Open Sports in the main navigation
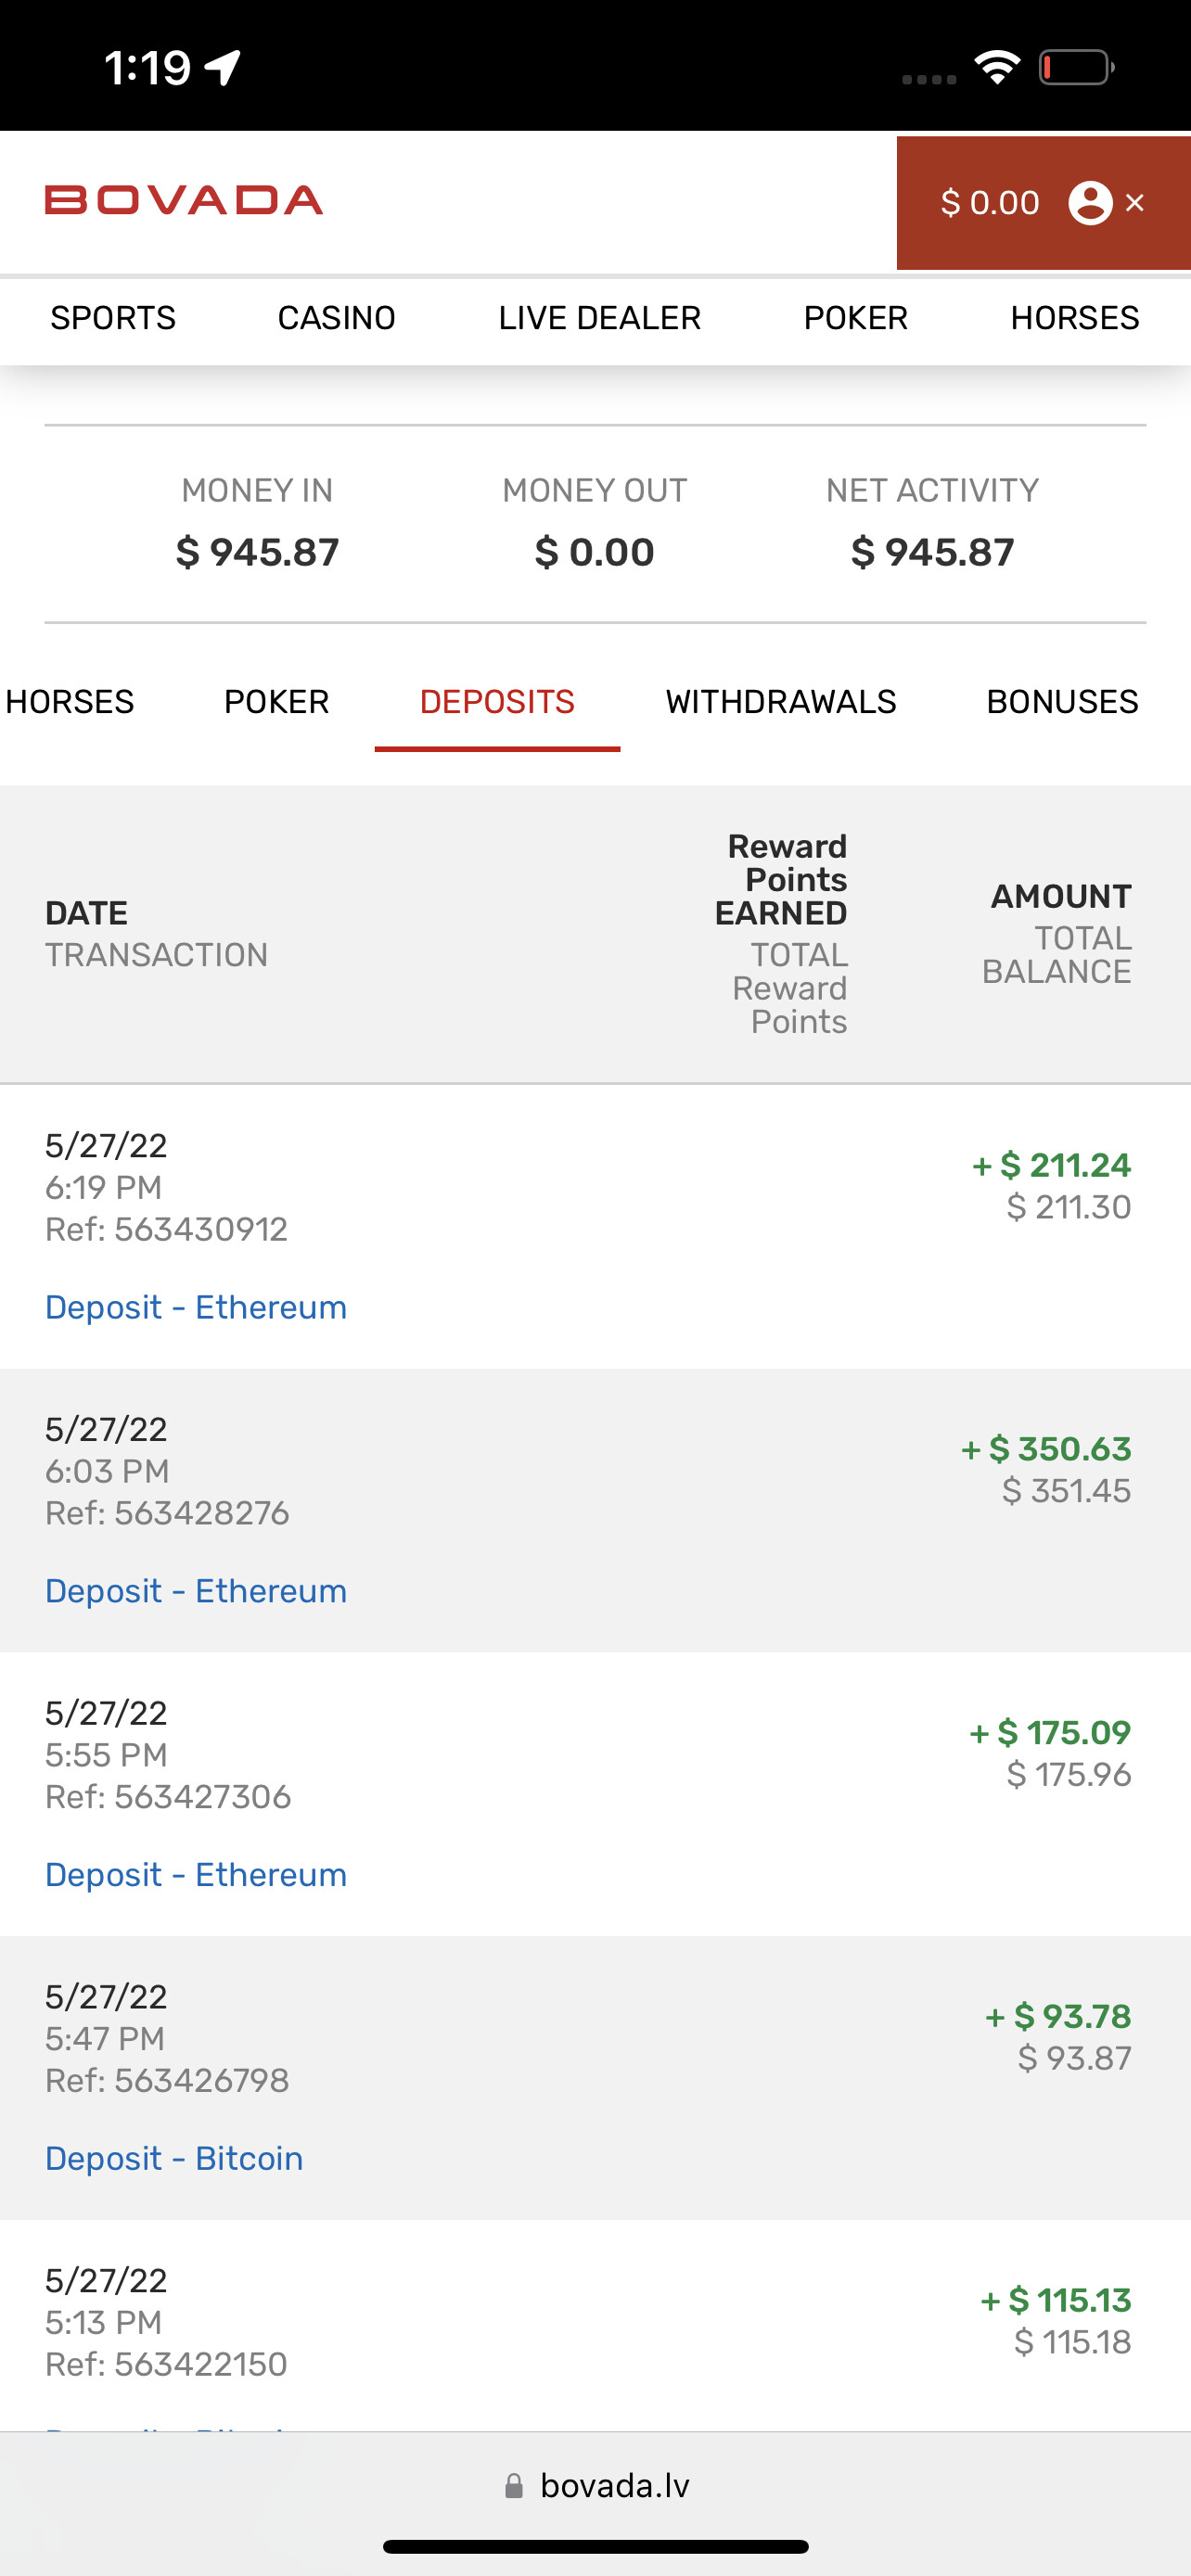This screenshot has height=2576, width=1191. tap(113, 318)
